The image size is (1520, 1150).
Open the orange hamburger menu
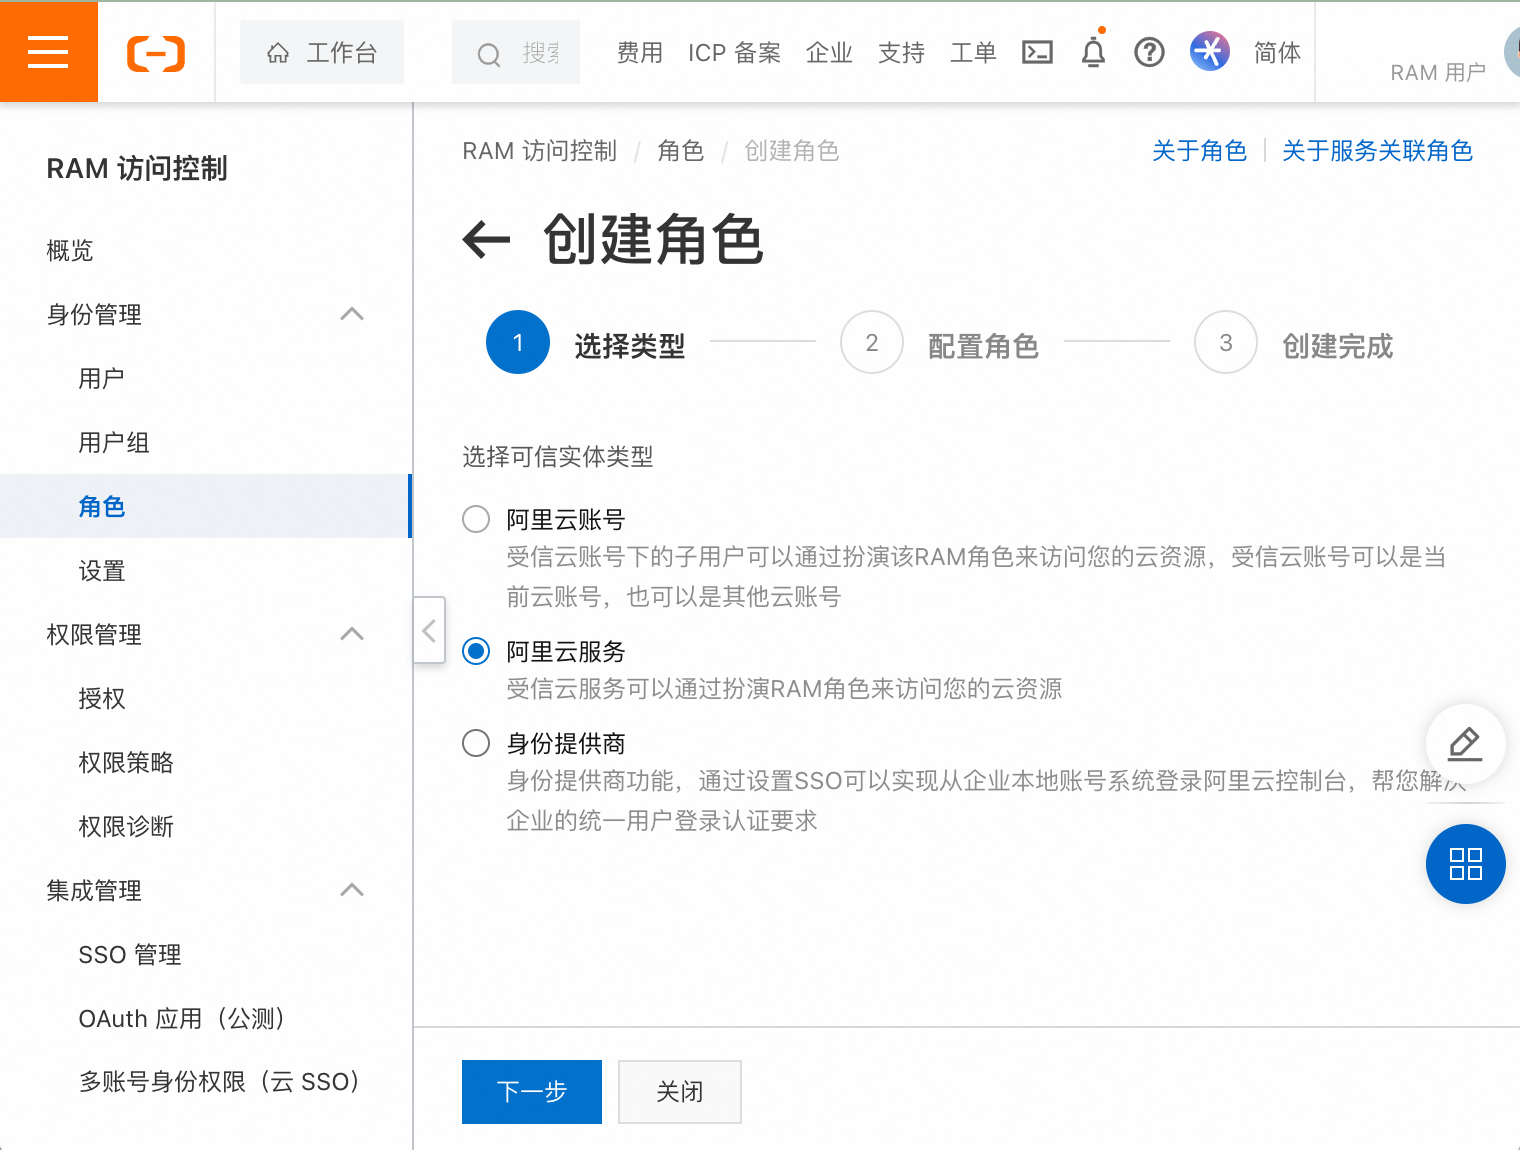[48, 52]
